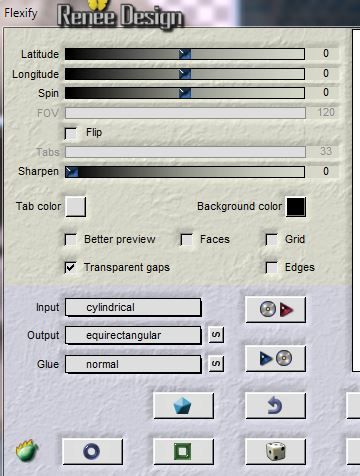Enable the Grid checkbox

271,239
